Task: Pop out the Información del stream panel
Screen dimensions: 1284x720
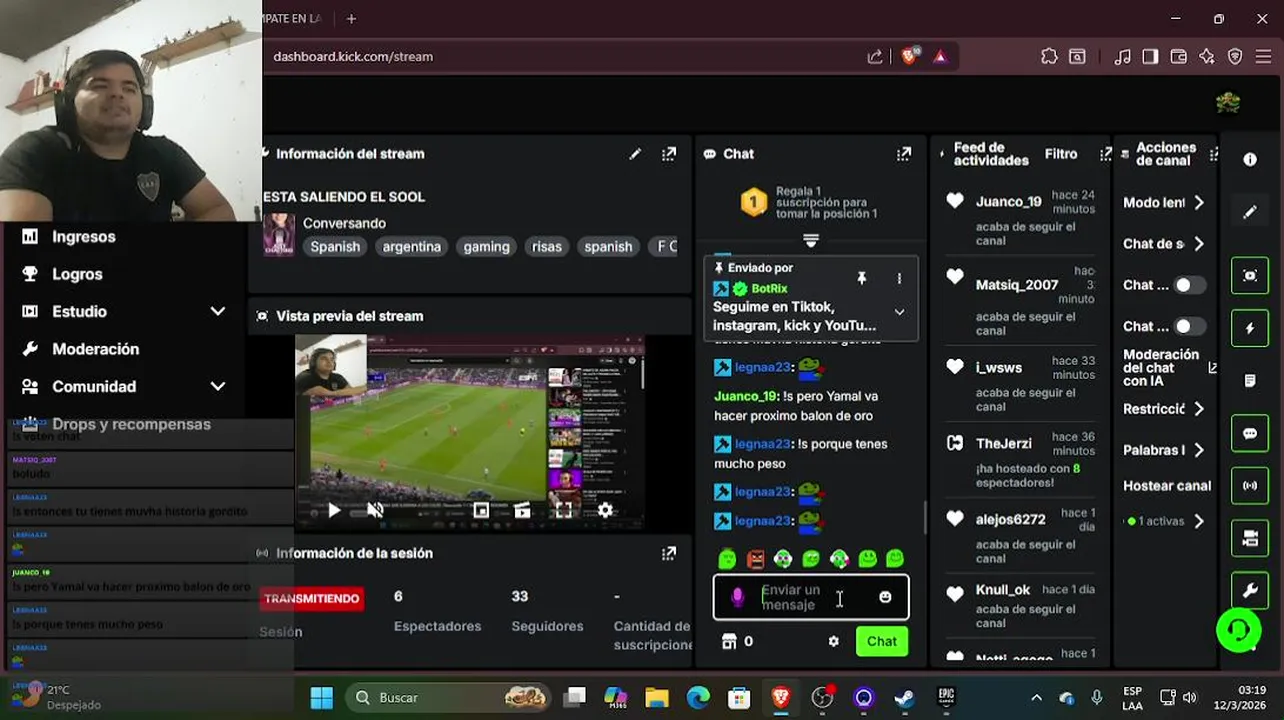Action: (x=669, y=154)
